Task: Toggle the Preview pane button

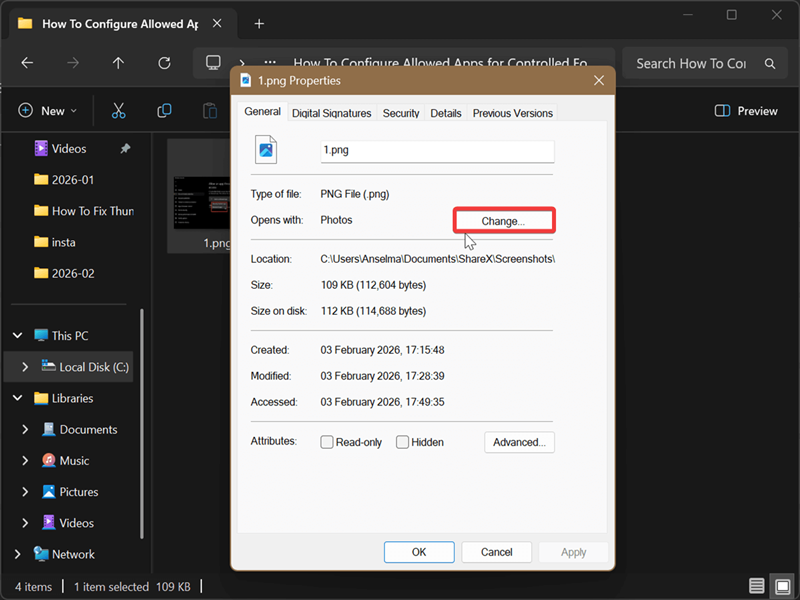Action: pyautogui.click(x=746, y=111)
